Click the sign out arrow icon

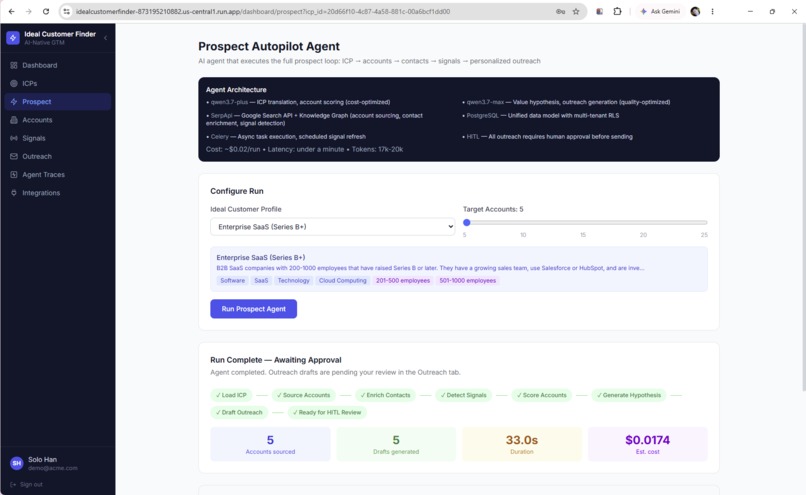pyautogui.click(x=13, y=484)
